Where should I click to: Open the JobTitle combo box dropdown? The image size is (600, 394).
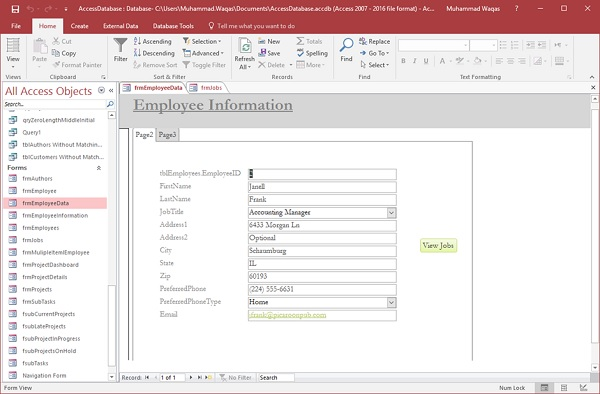point(391,213)
